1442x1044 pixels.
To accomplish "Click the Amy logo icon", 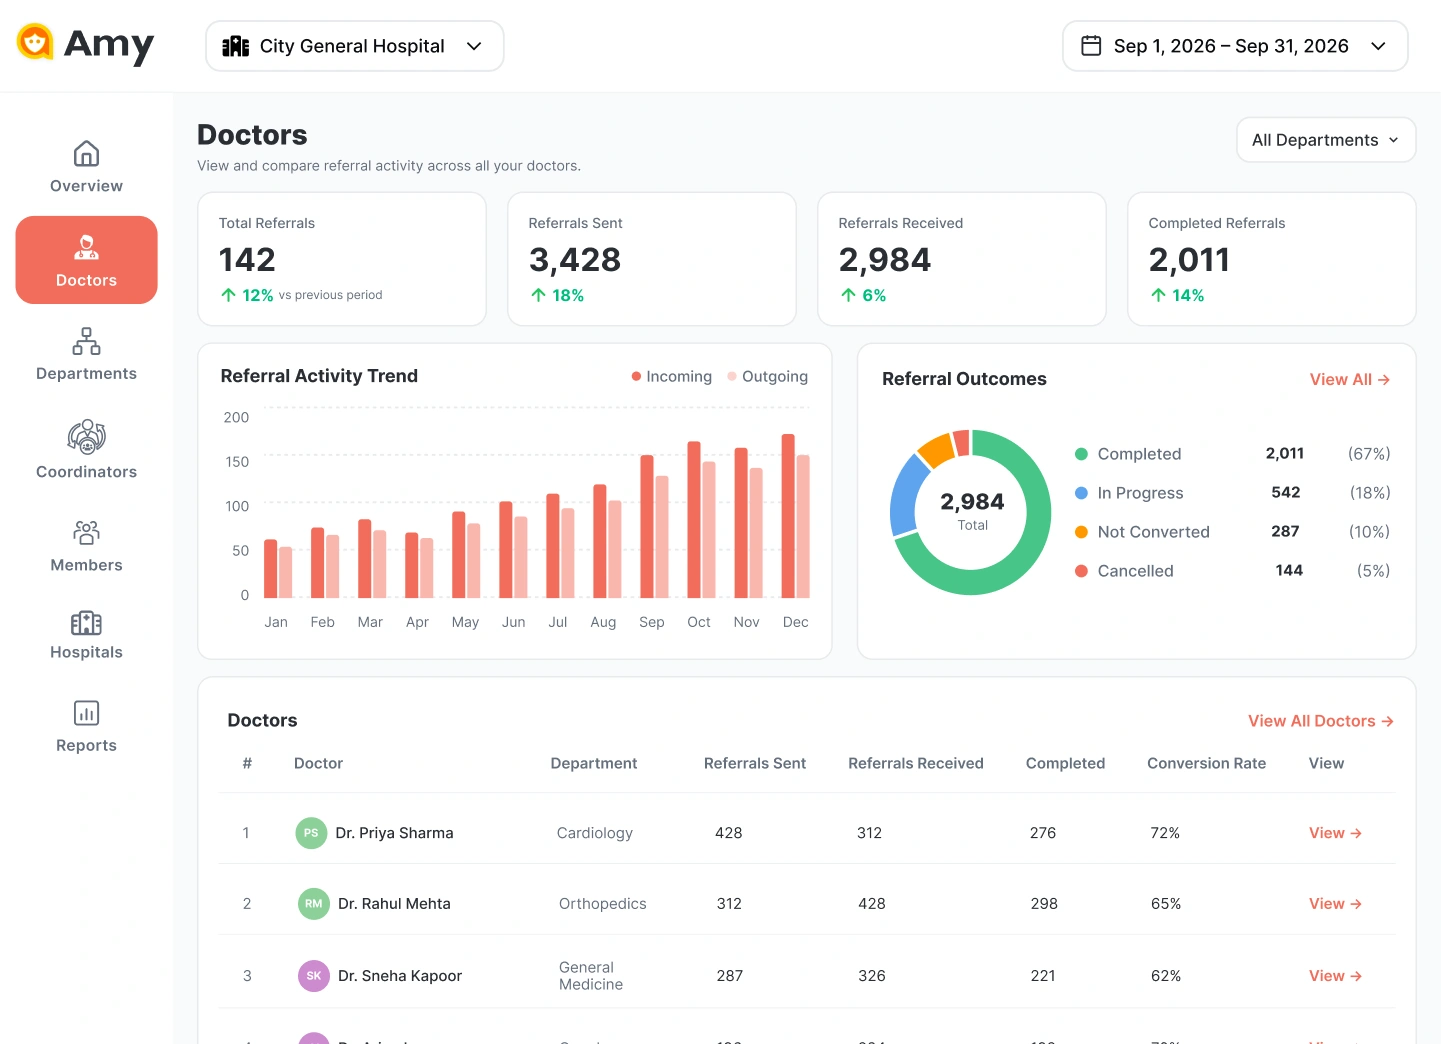I will pos(35,42).
